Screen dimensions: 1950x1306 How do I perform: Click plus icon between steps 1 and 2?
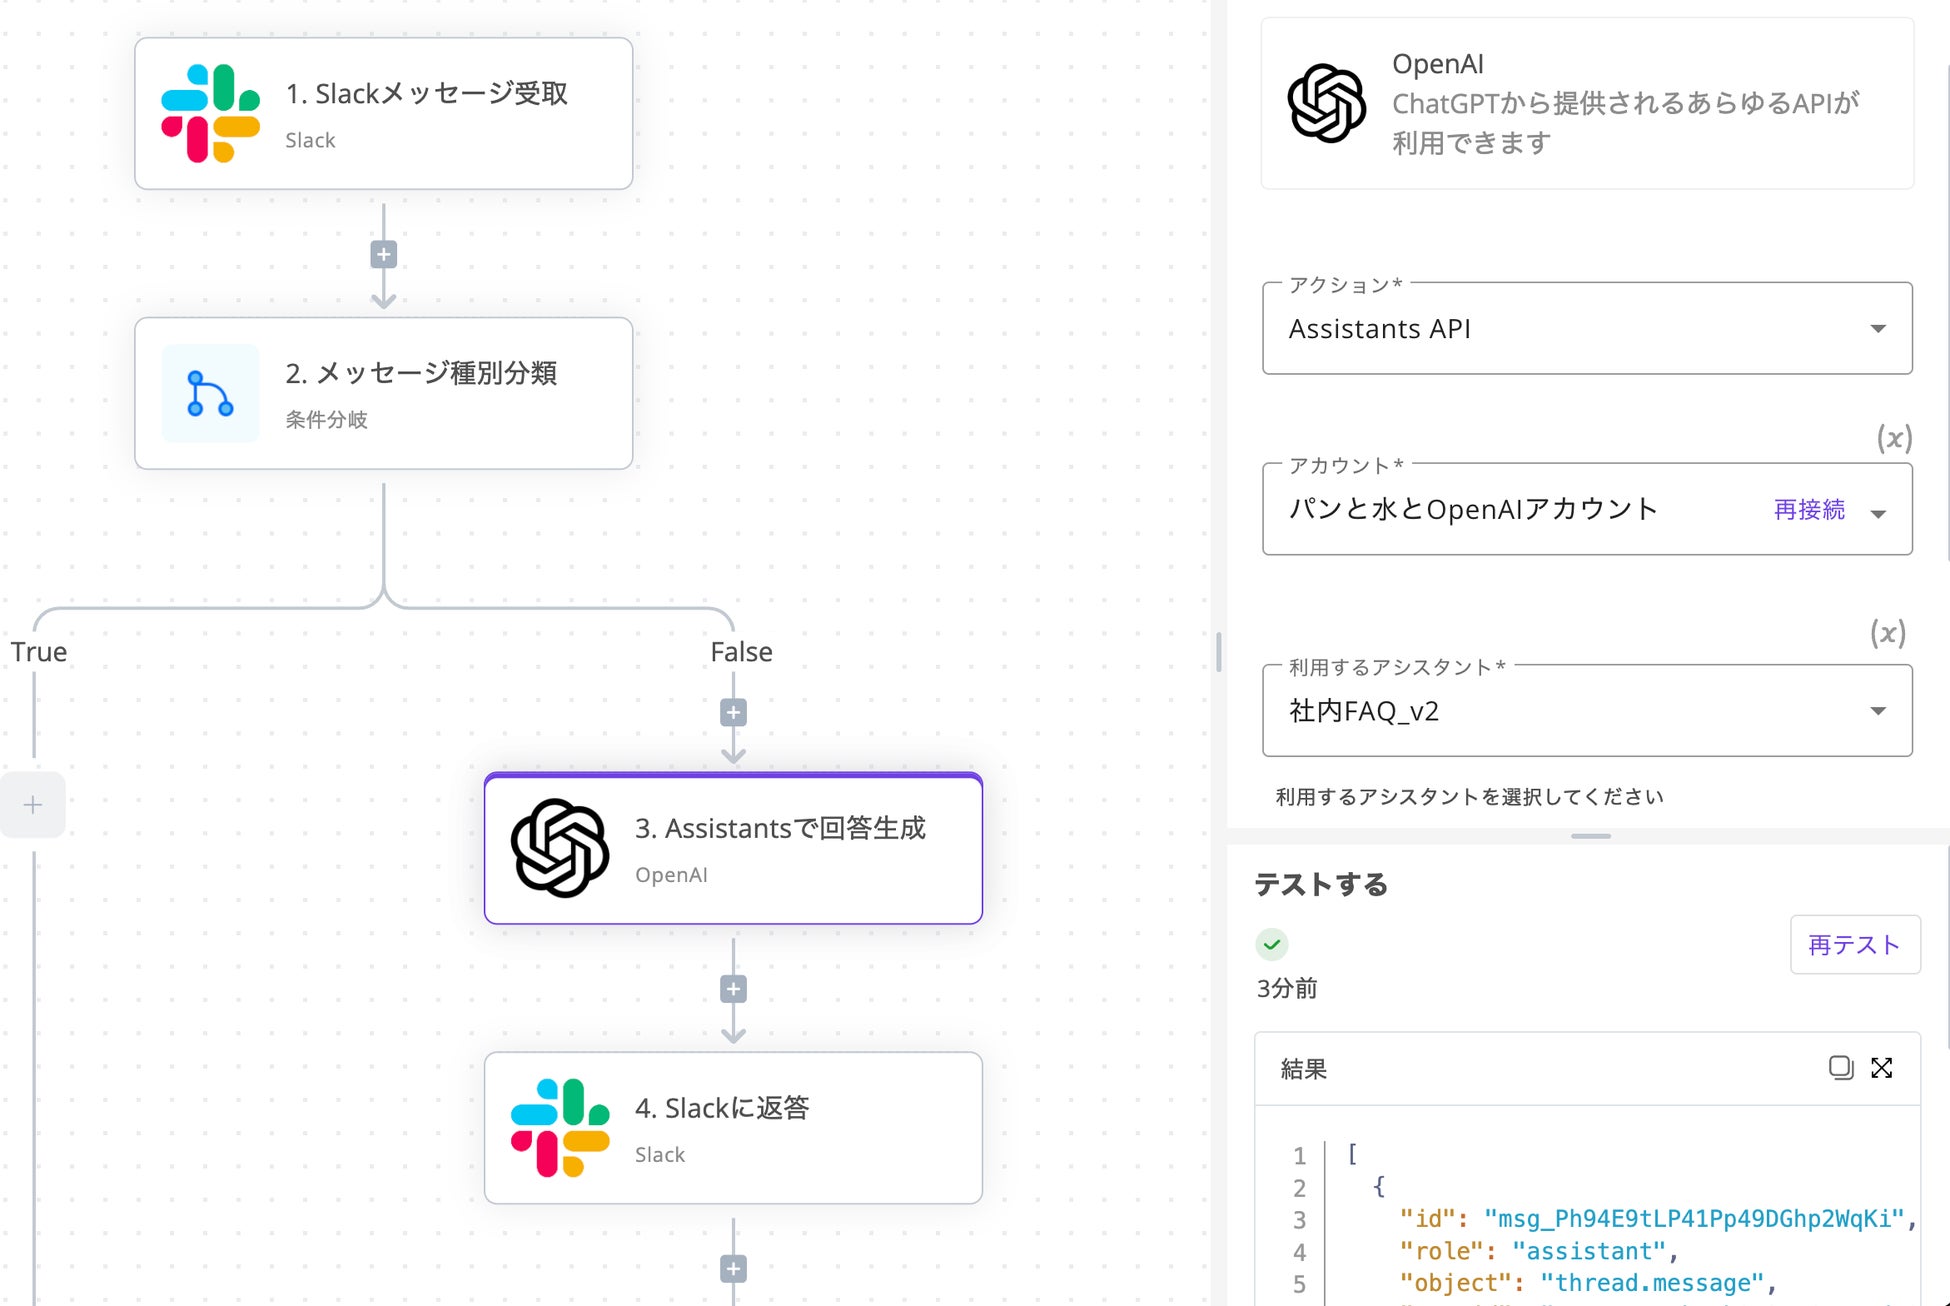pos(383,254)
